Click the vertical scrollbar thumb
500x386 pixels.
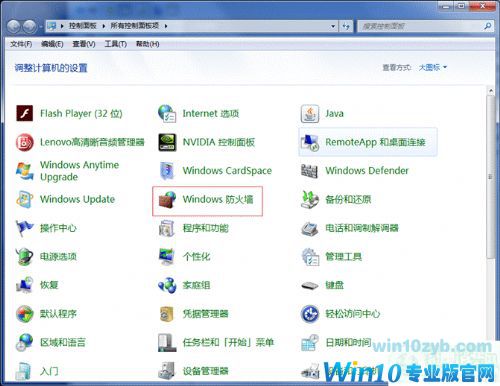point(490,177)
